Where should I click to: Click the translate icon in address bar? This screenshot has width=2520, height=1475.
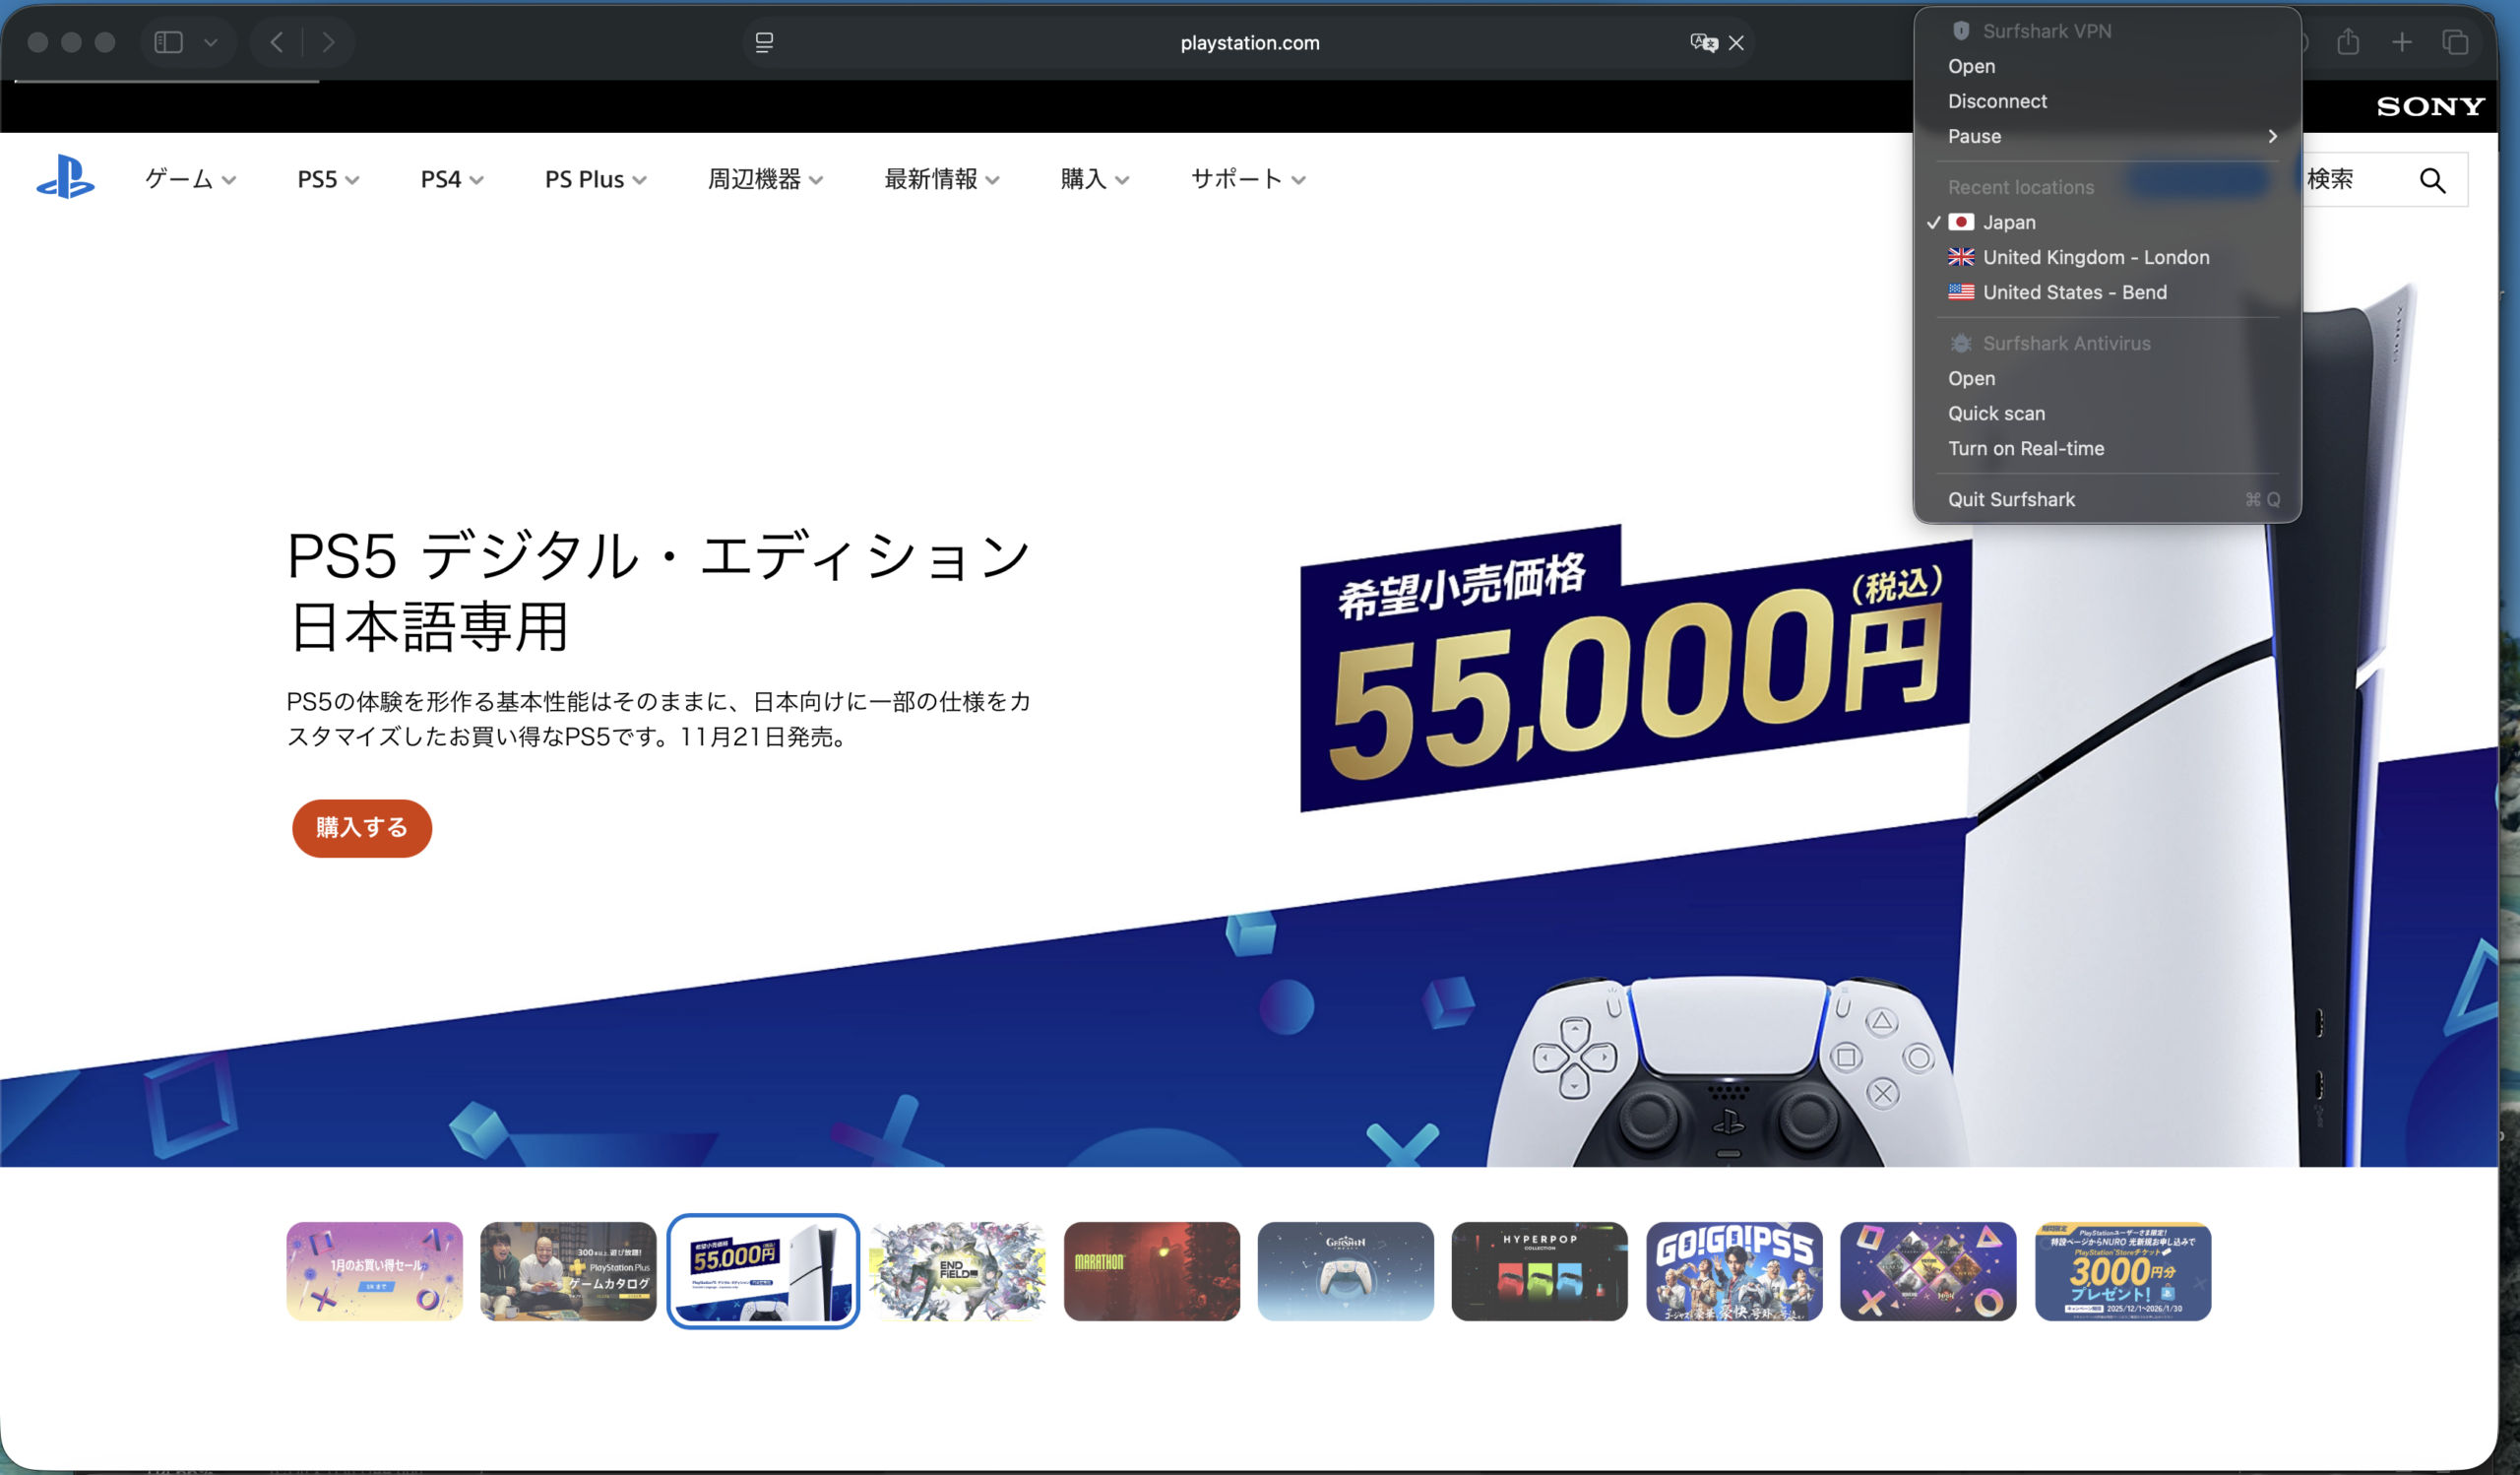click(1703, 42)
